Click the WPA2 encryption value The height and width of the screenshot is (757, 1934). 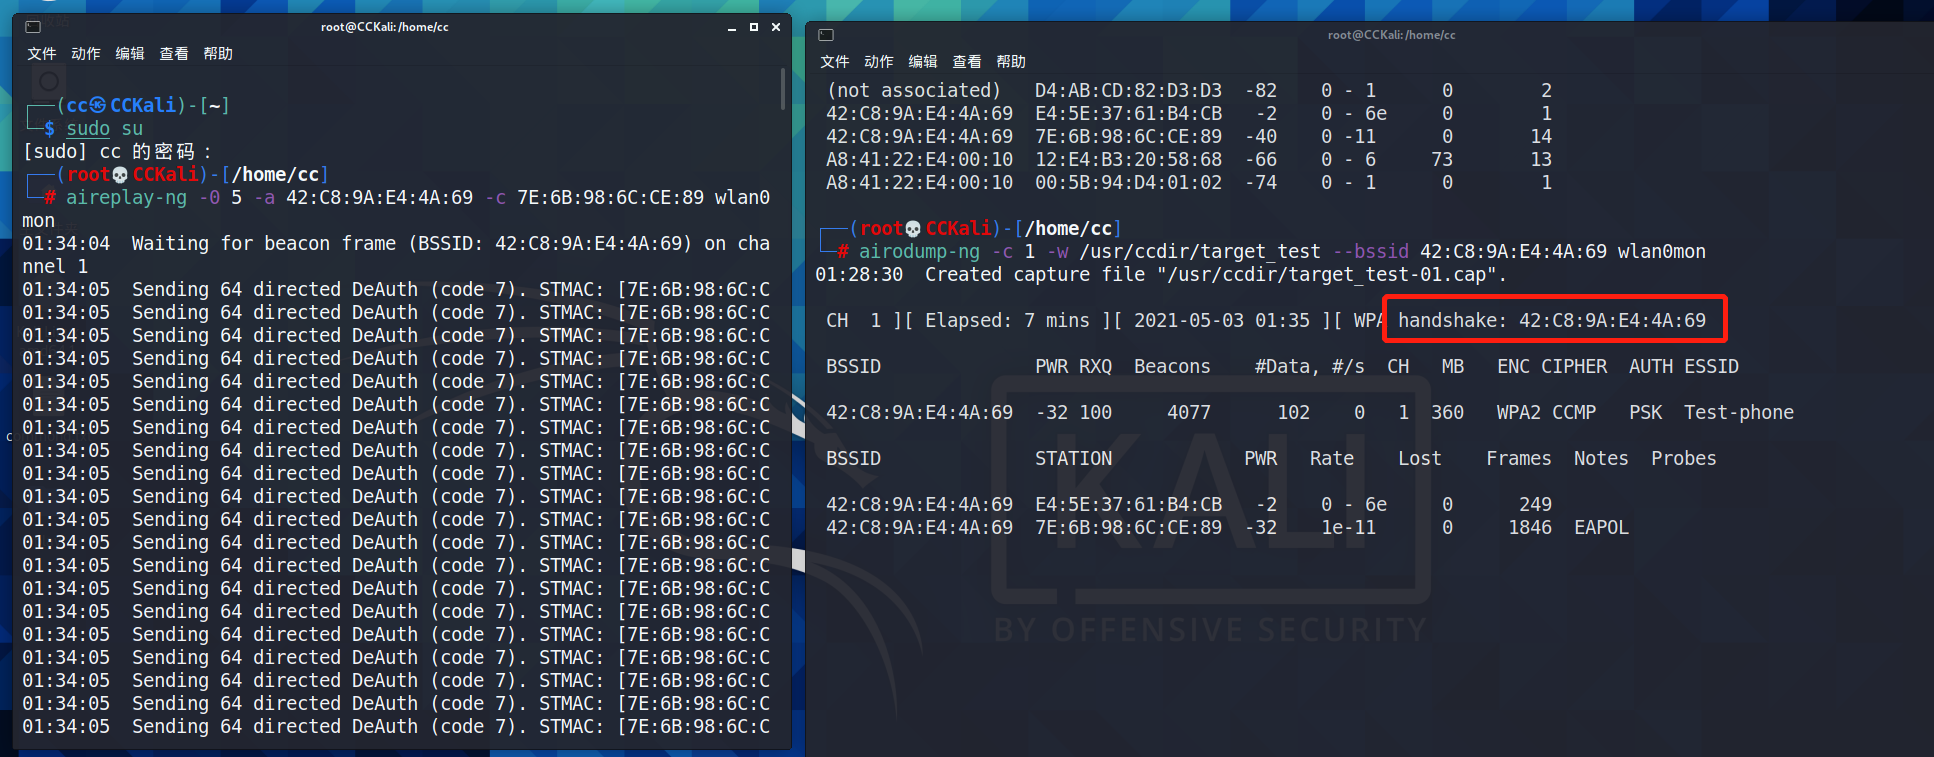(1519, 412)
